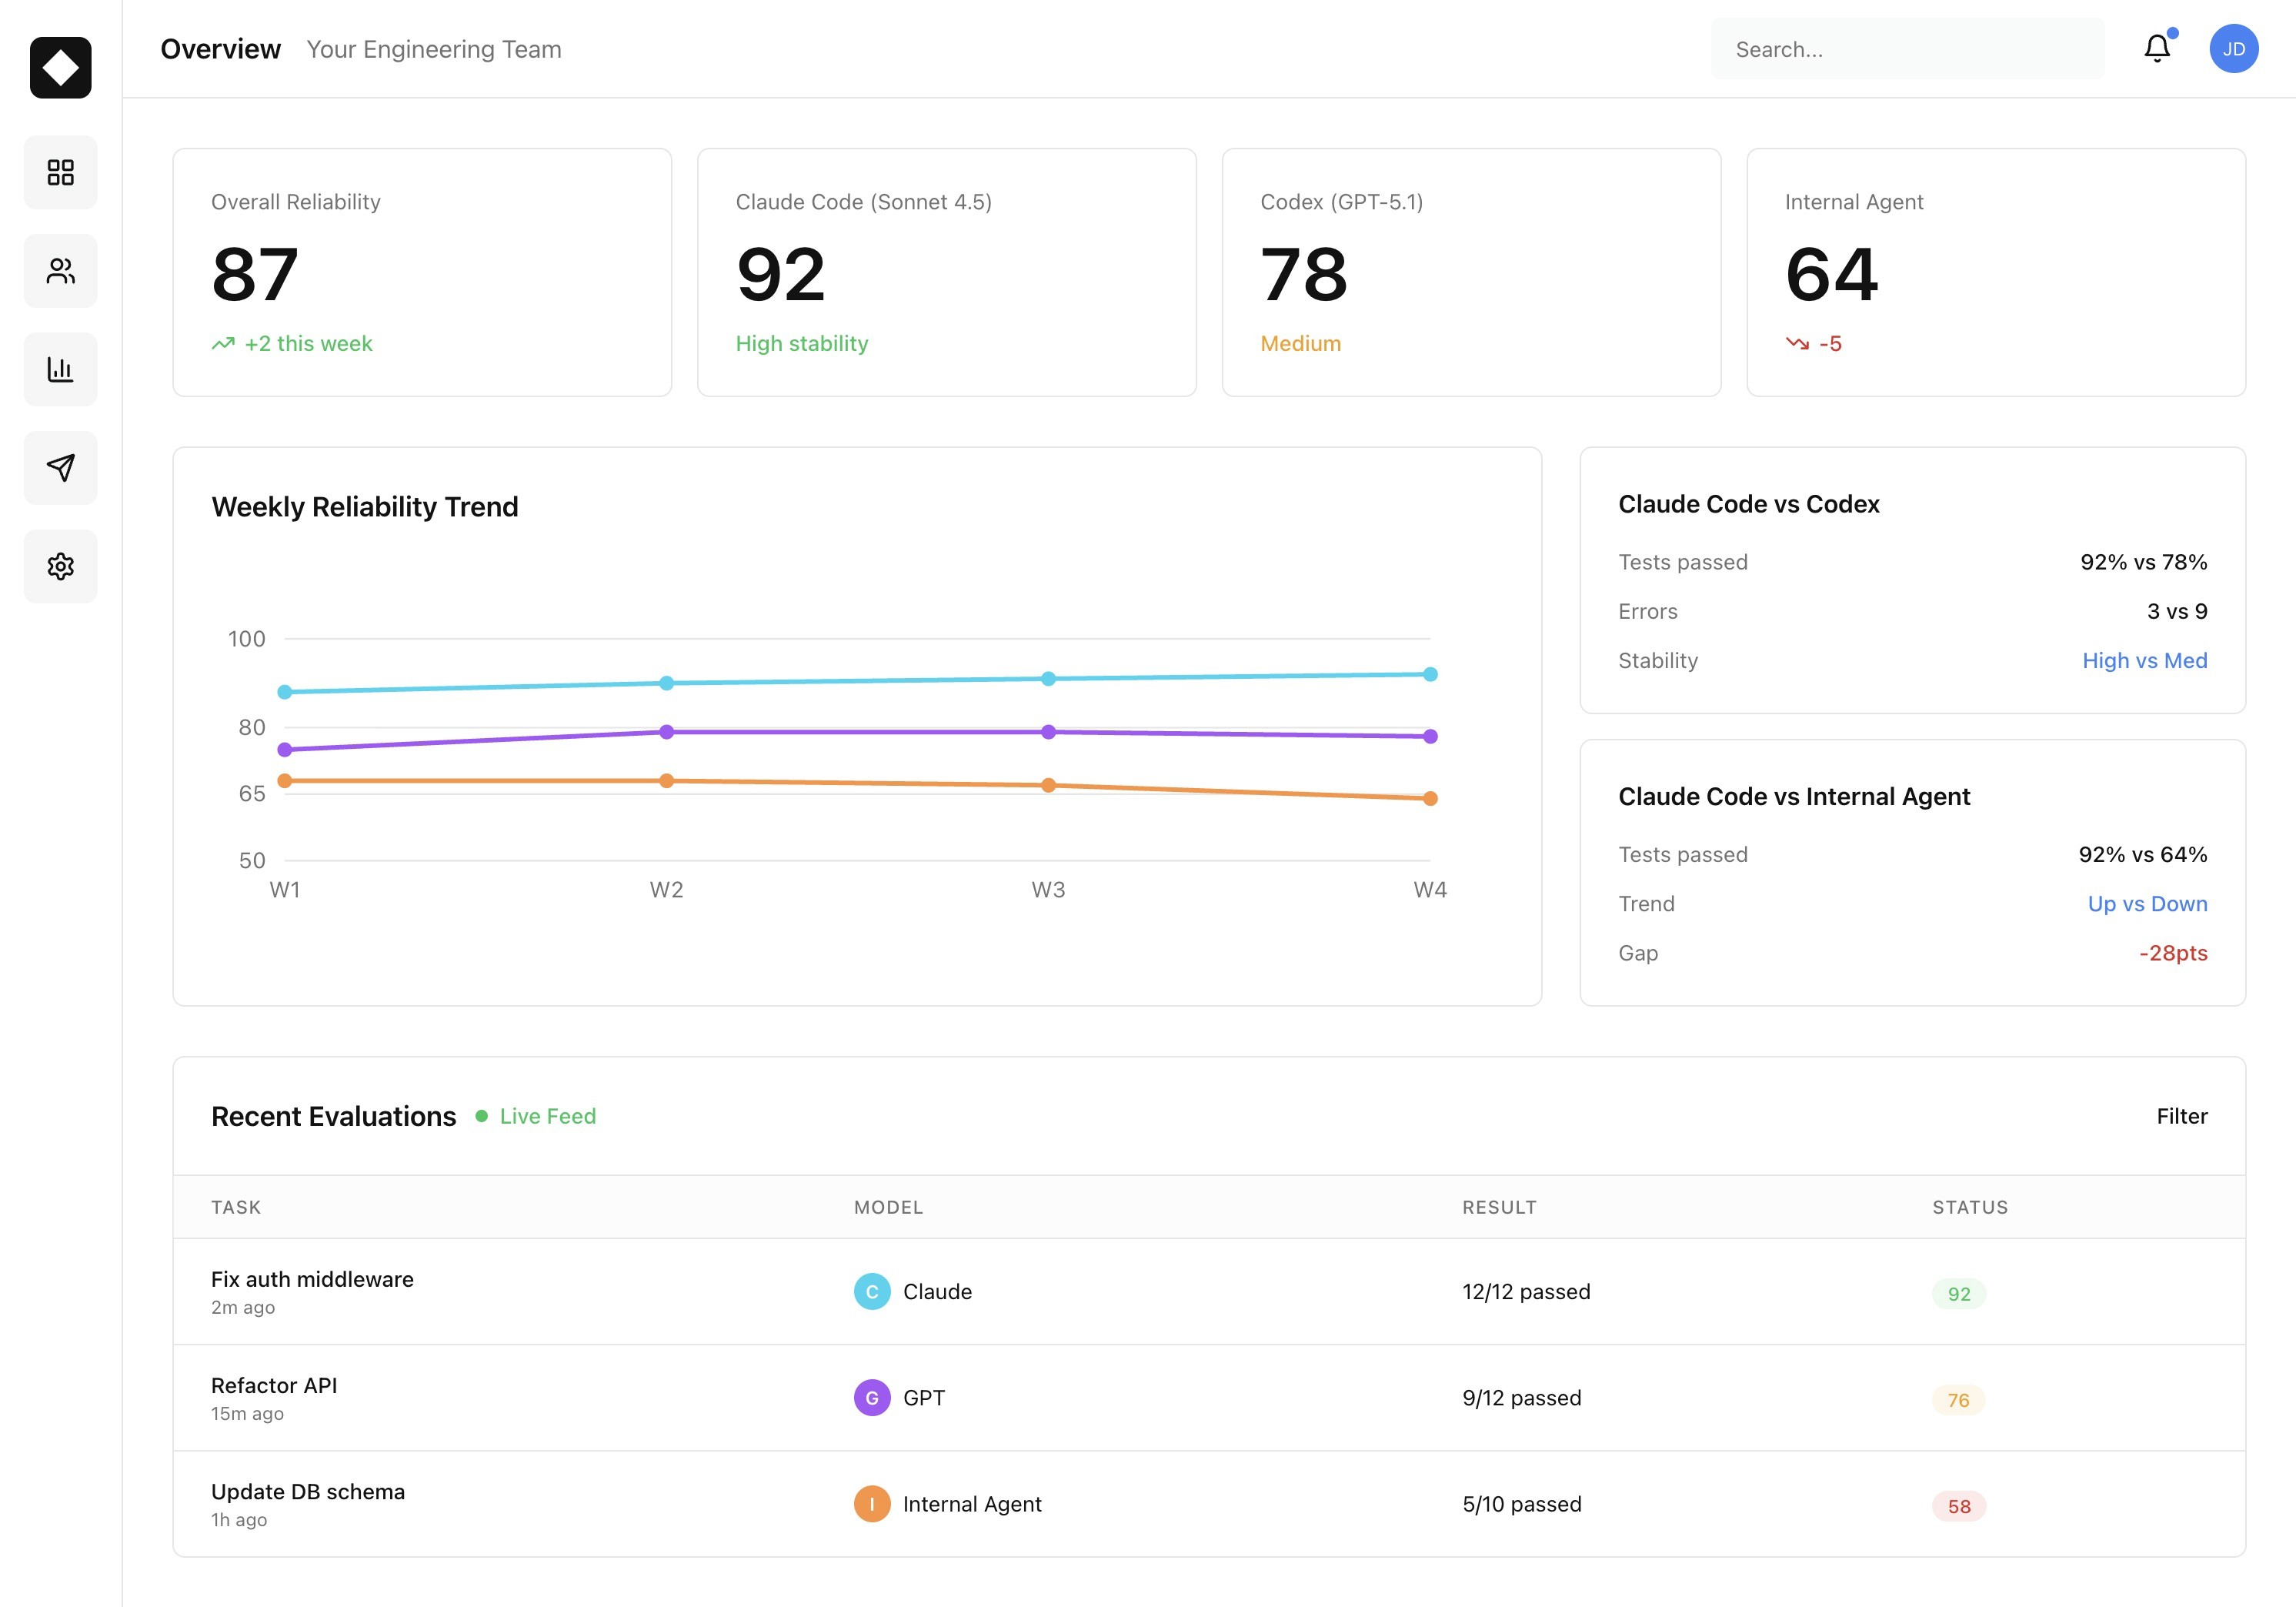
Task: Click the +2 this week text
Action: click(x=308, y=344)
